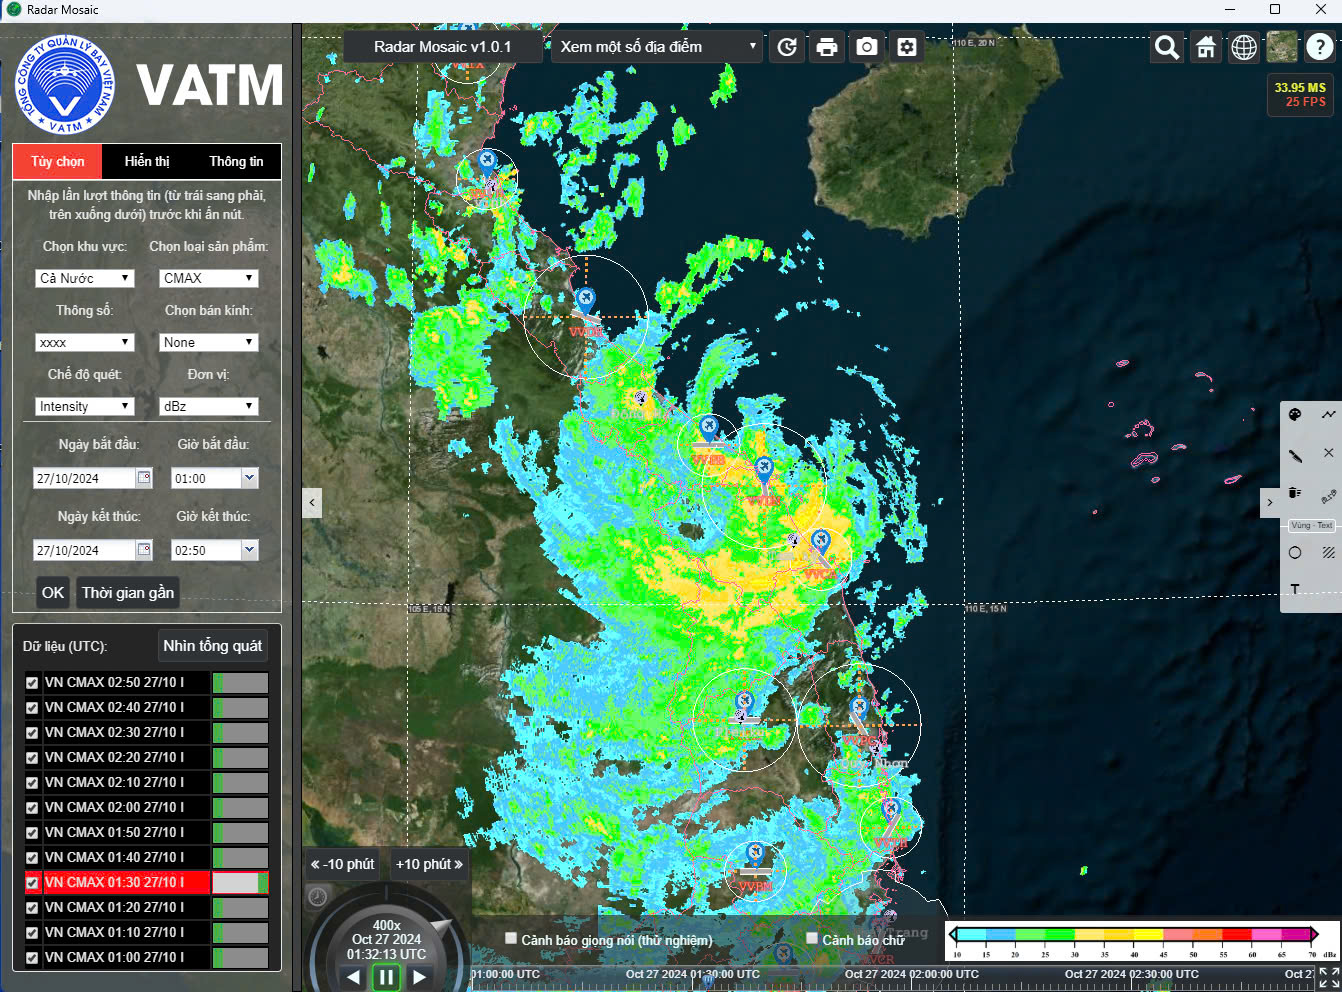Open settings via the gear icon
1342x992 pixels.
click(907, 47)
